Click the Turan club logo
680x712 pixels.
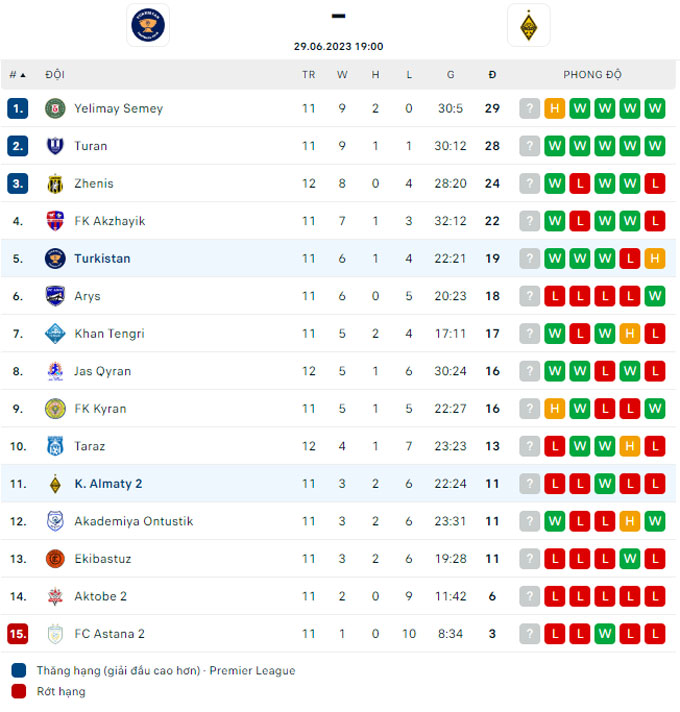pyautogui.click(x=55, y=146)
